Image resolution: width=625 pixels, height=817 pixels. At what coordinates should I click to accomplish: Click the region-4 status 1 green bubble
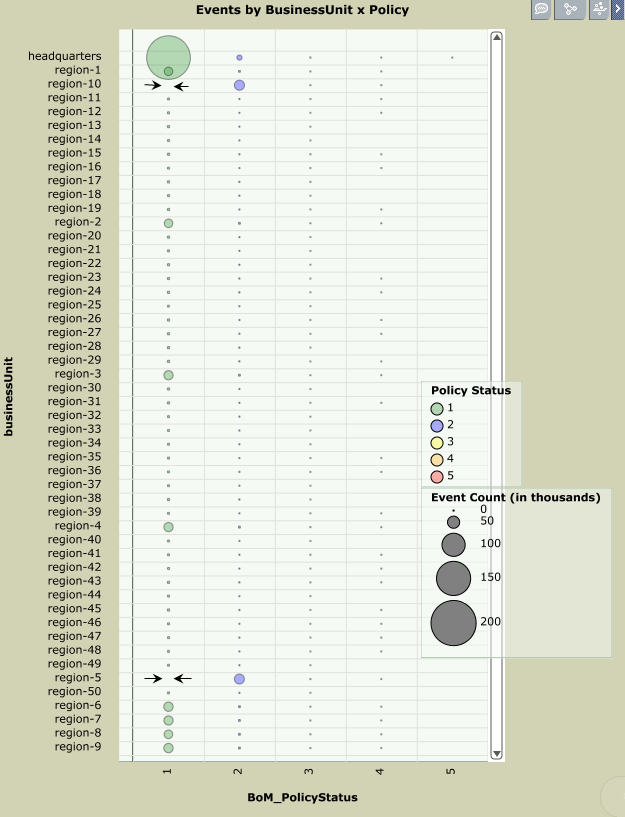click(x=168, y=527)
